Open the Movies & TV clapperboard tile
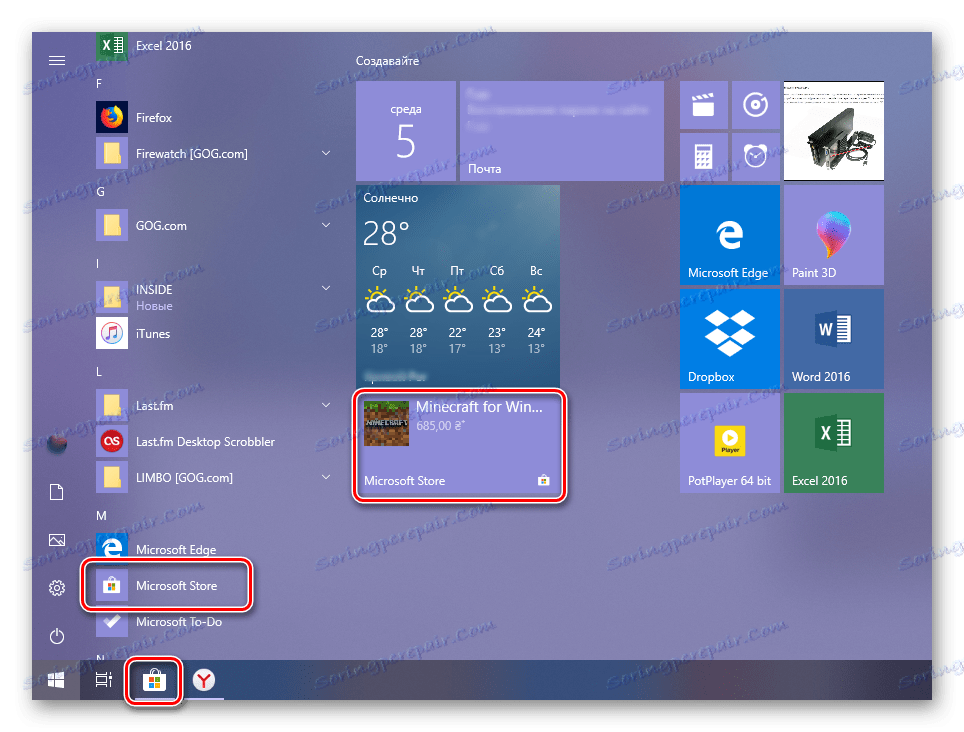964x732 pixels. (x=704, y=105)
